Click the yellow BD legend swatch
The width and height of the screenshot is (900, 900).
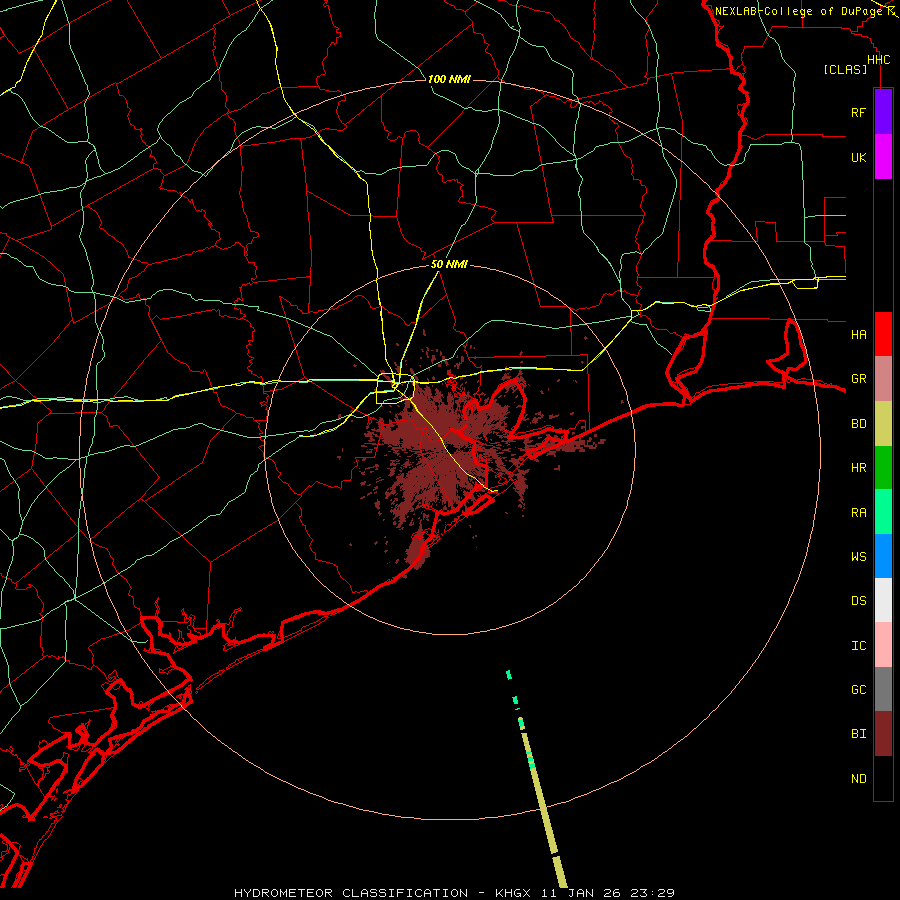883,424
